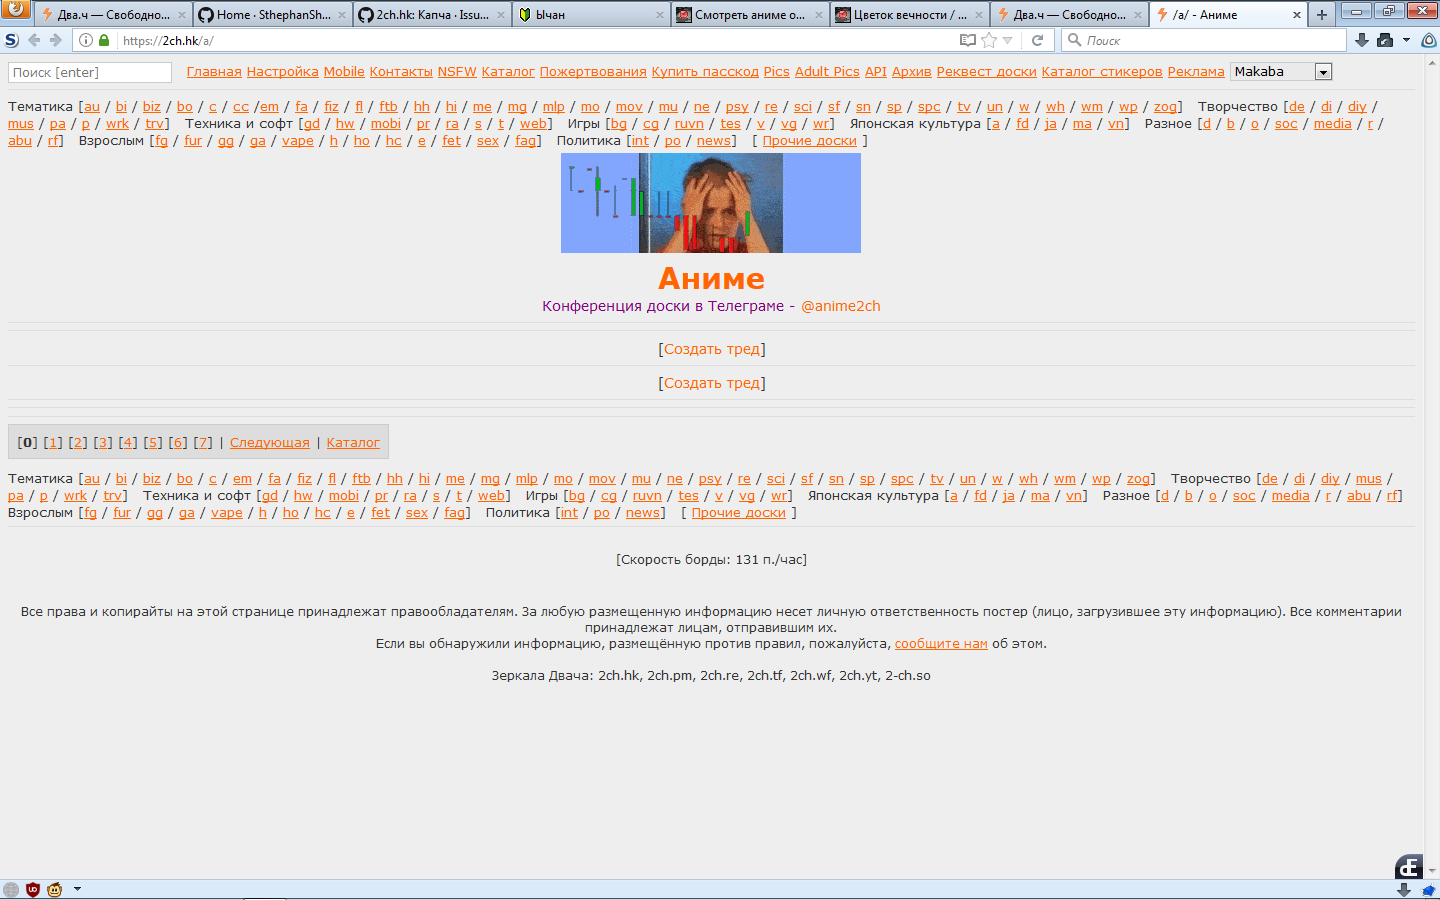This screenshot has height=900, width=1440.
Task: Click the globe icon in the status bar
Action: click(11, 888)
